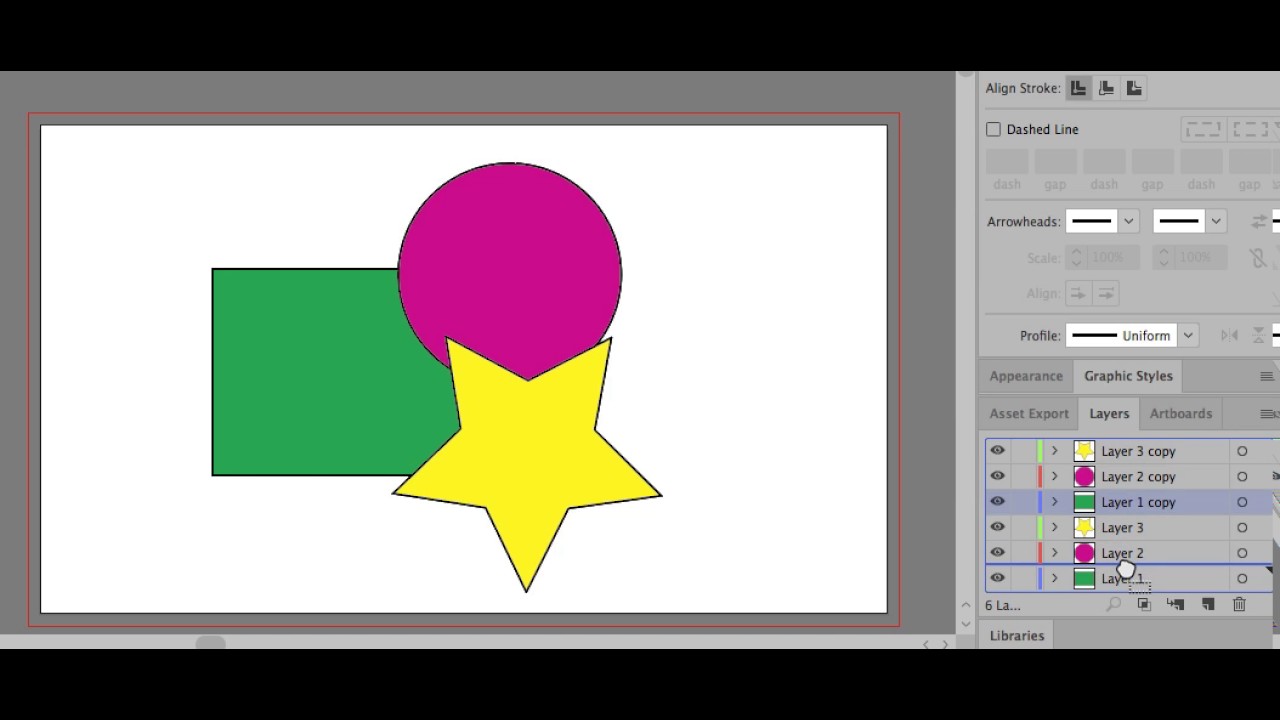Click target circle for Layer 2 copy

click(x=1242, y=477)
